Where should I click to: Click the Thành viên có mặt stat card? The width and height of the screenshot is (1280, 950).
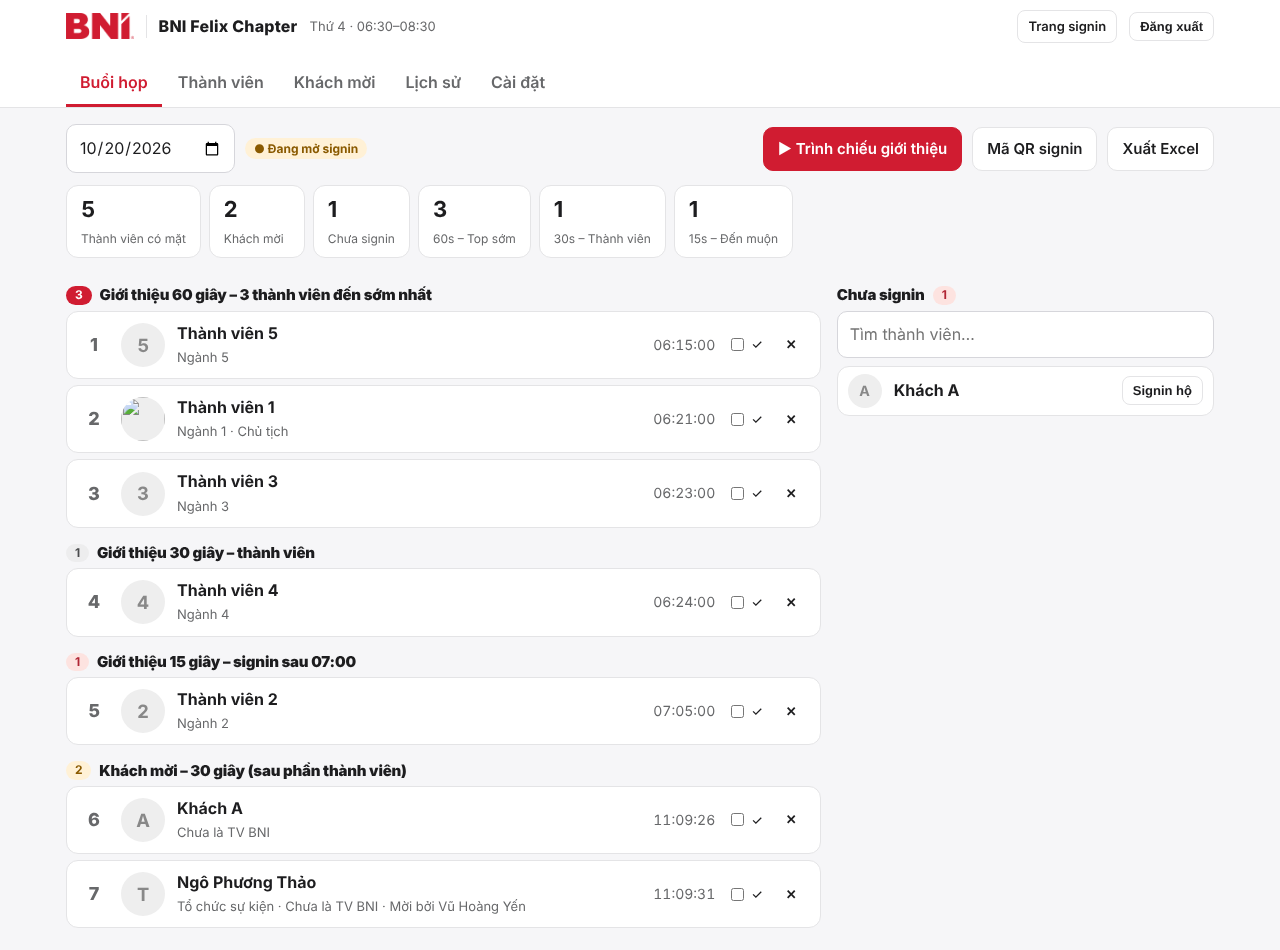(x=133, y=221)
